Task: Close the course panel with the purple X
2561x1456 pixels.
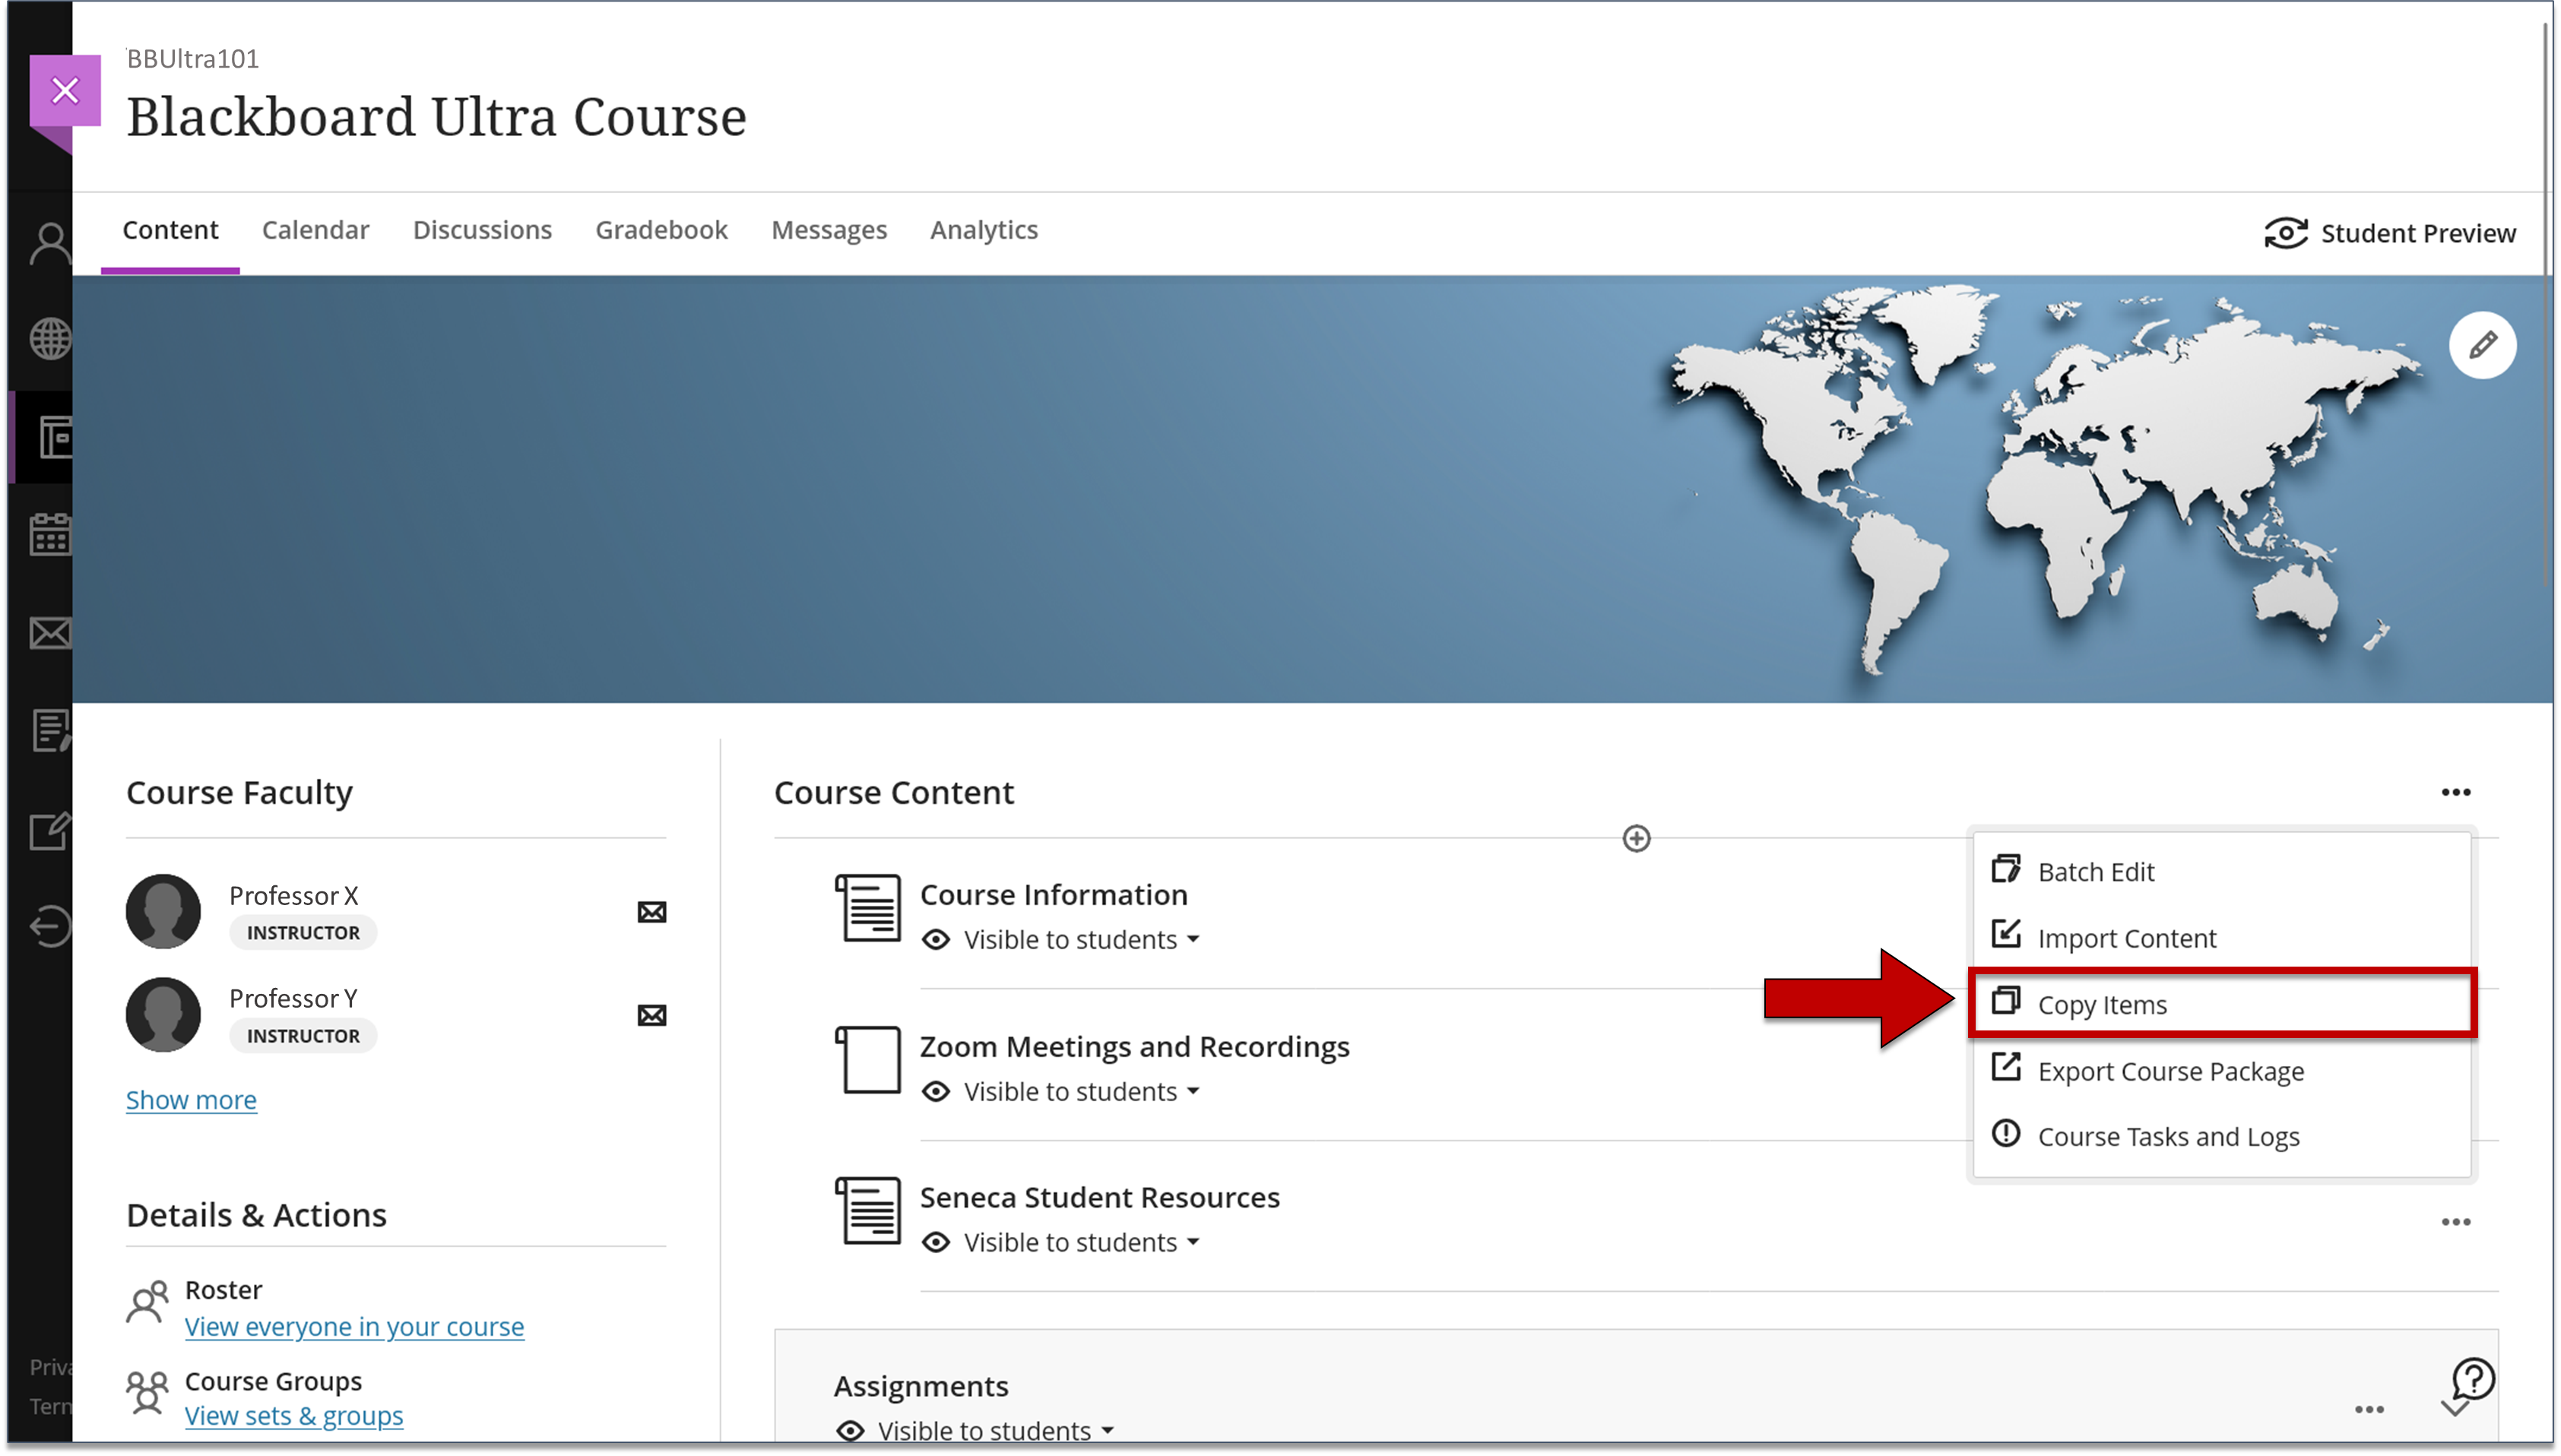Action: coord(65,91)
